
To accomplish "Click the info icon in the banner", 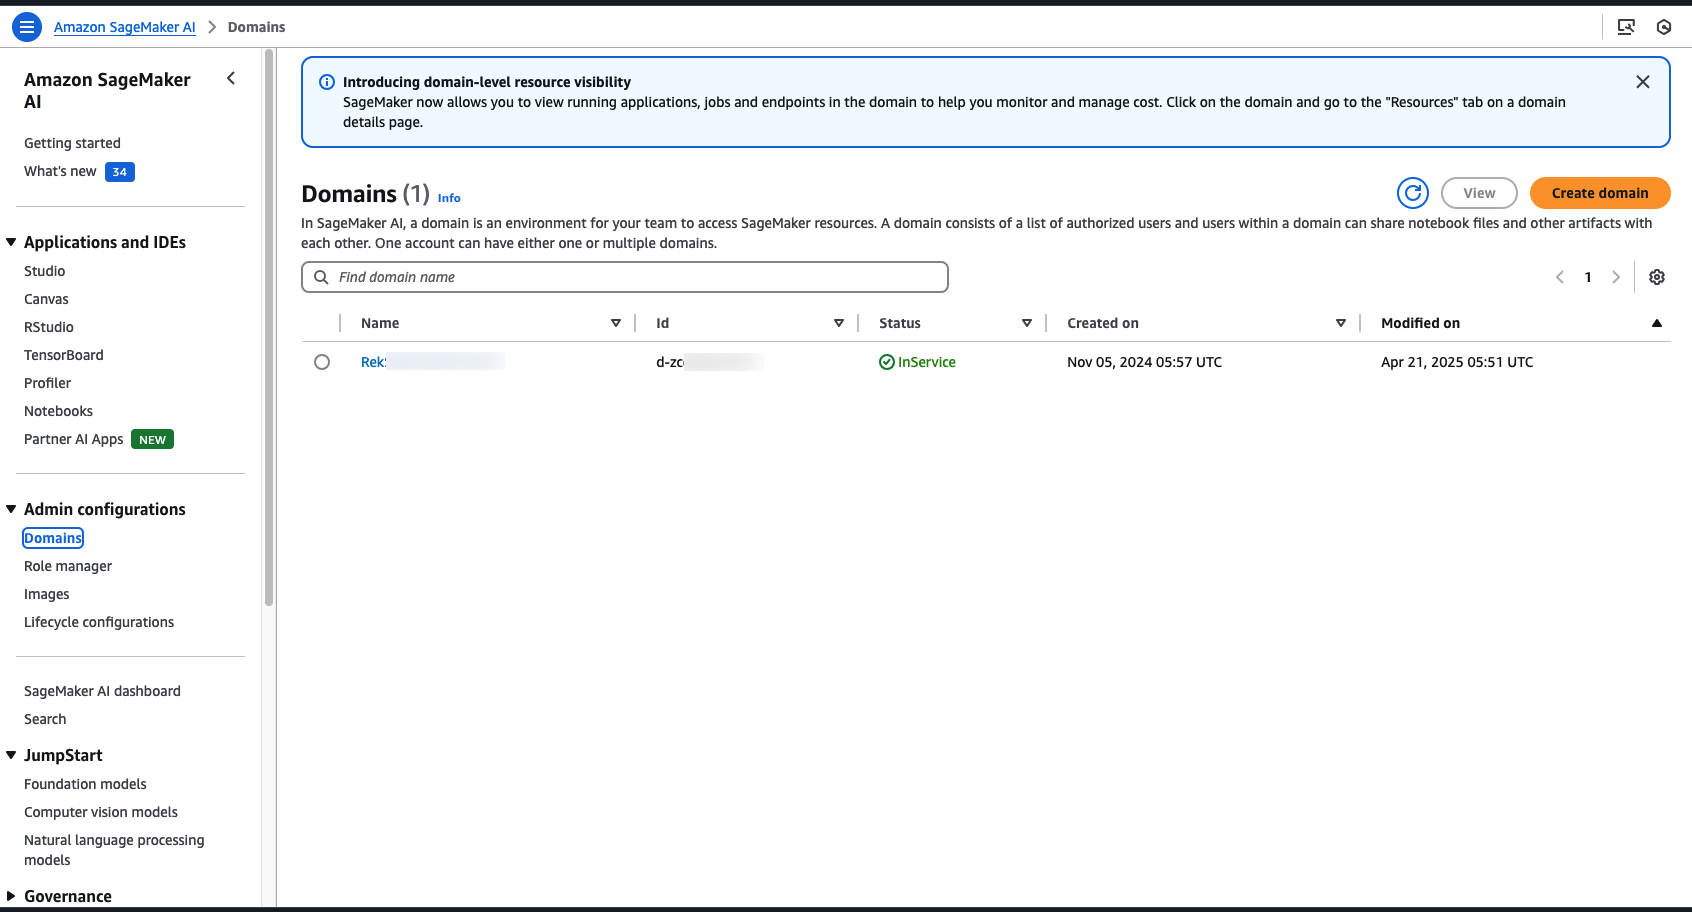I will (x=327, y=82).
